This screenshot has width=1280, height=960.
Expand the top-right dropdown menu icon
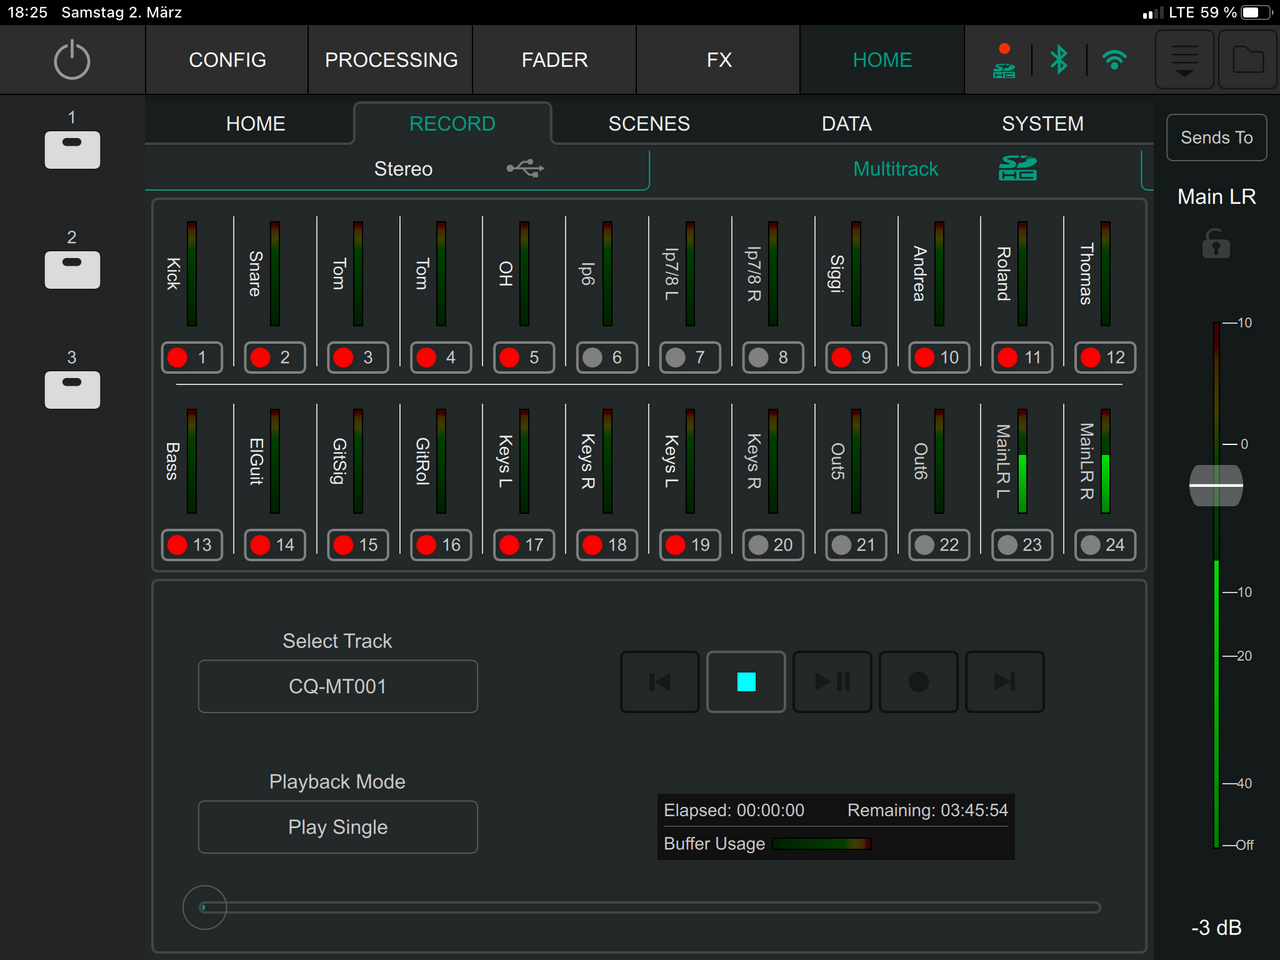[1184, 60]
